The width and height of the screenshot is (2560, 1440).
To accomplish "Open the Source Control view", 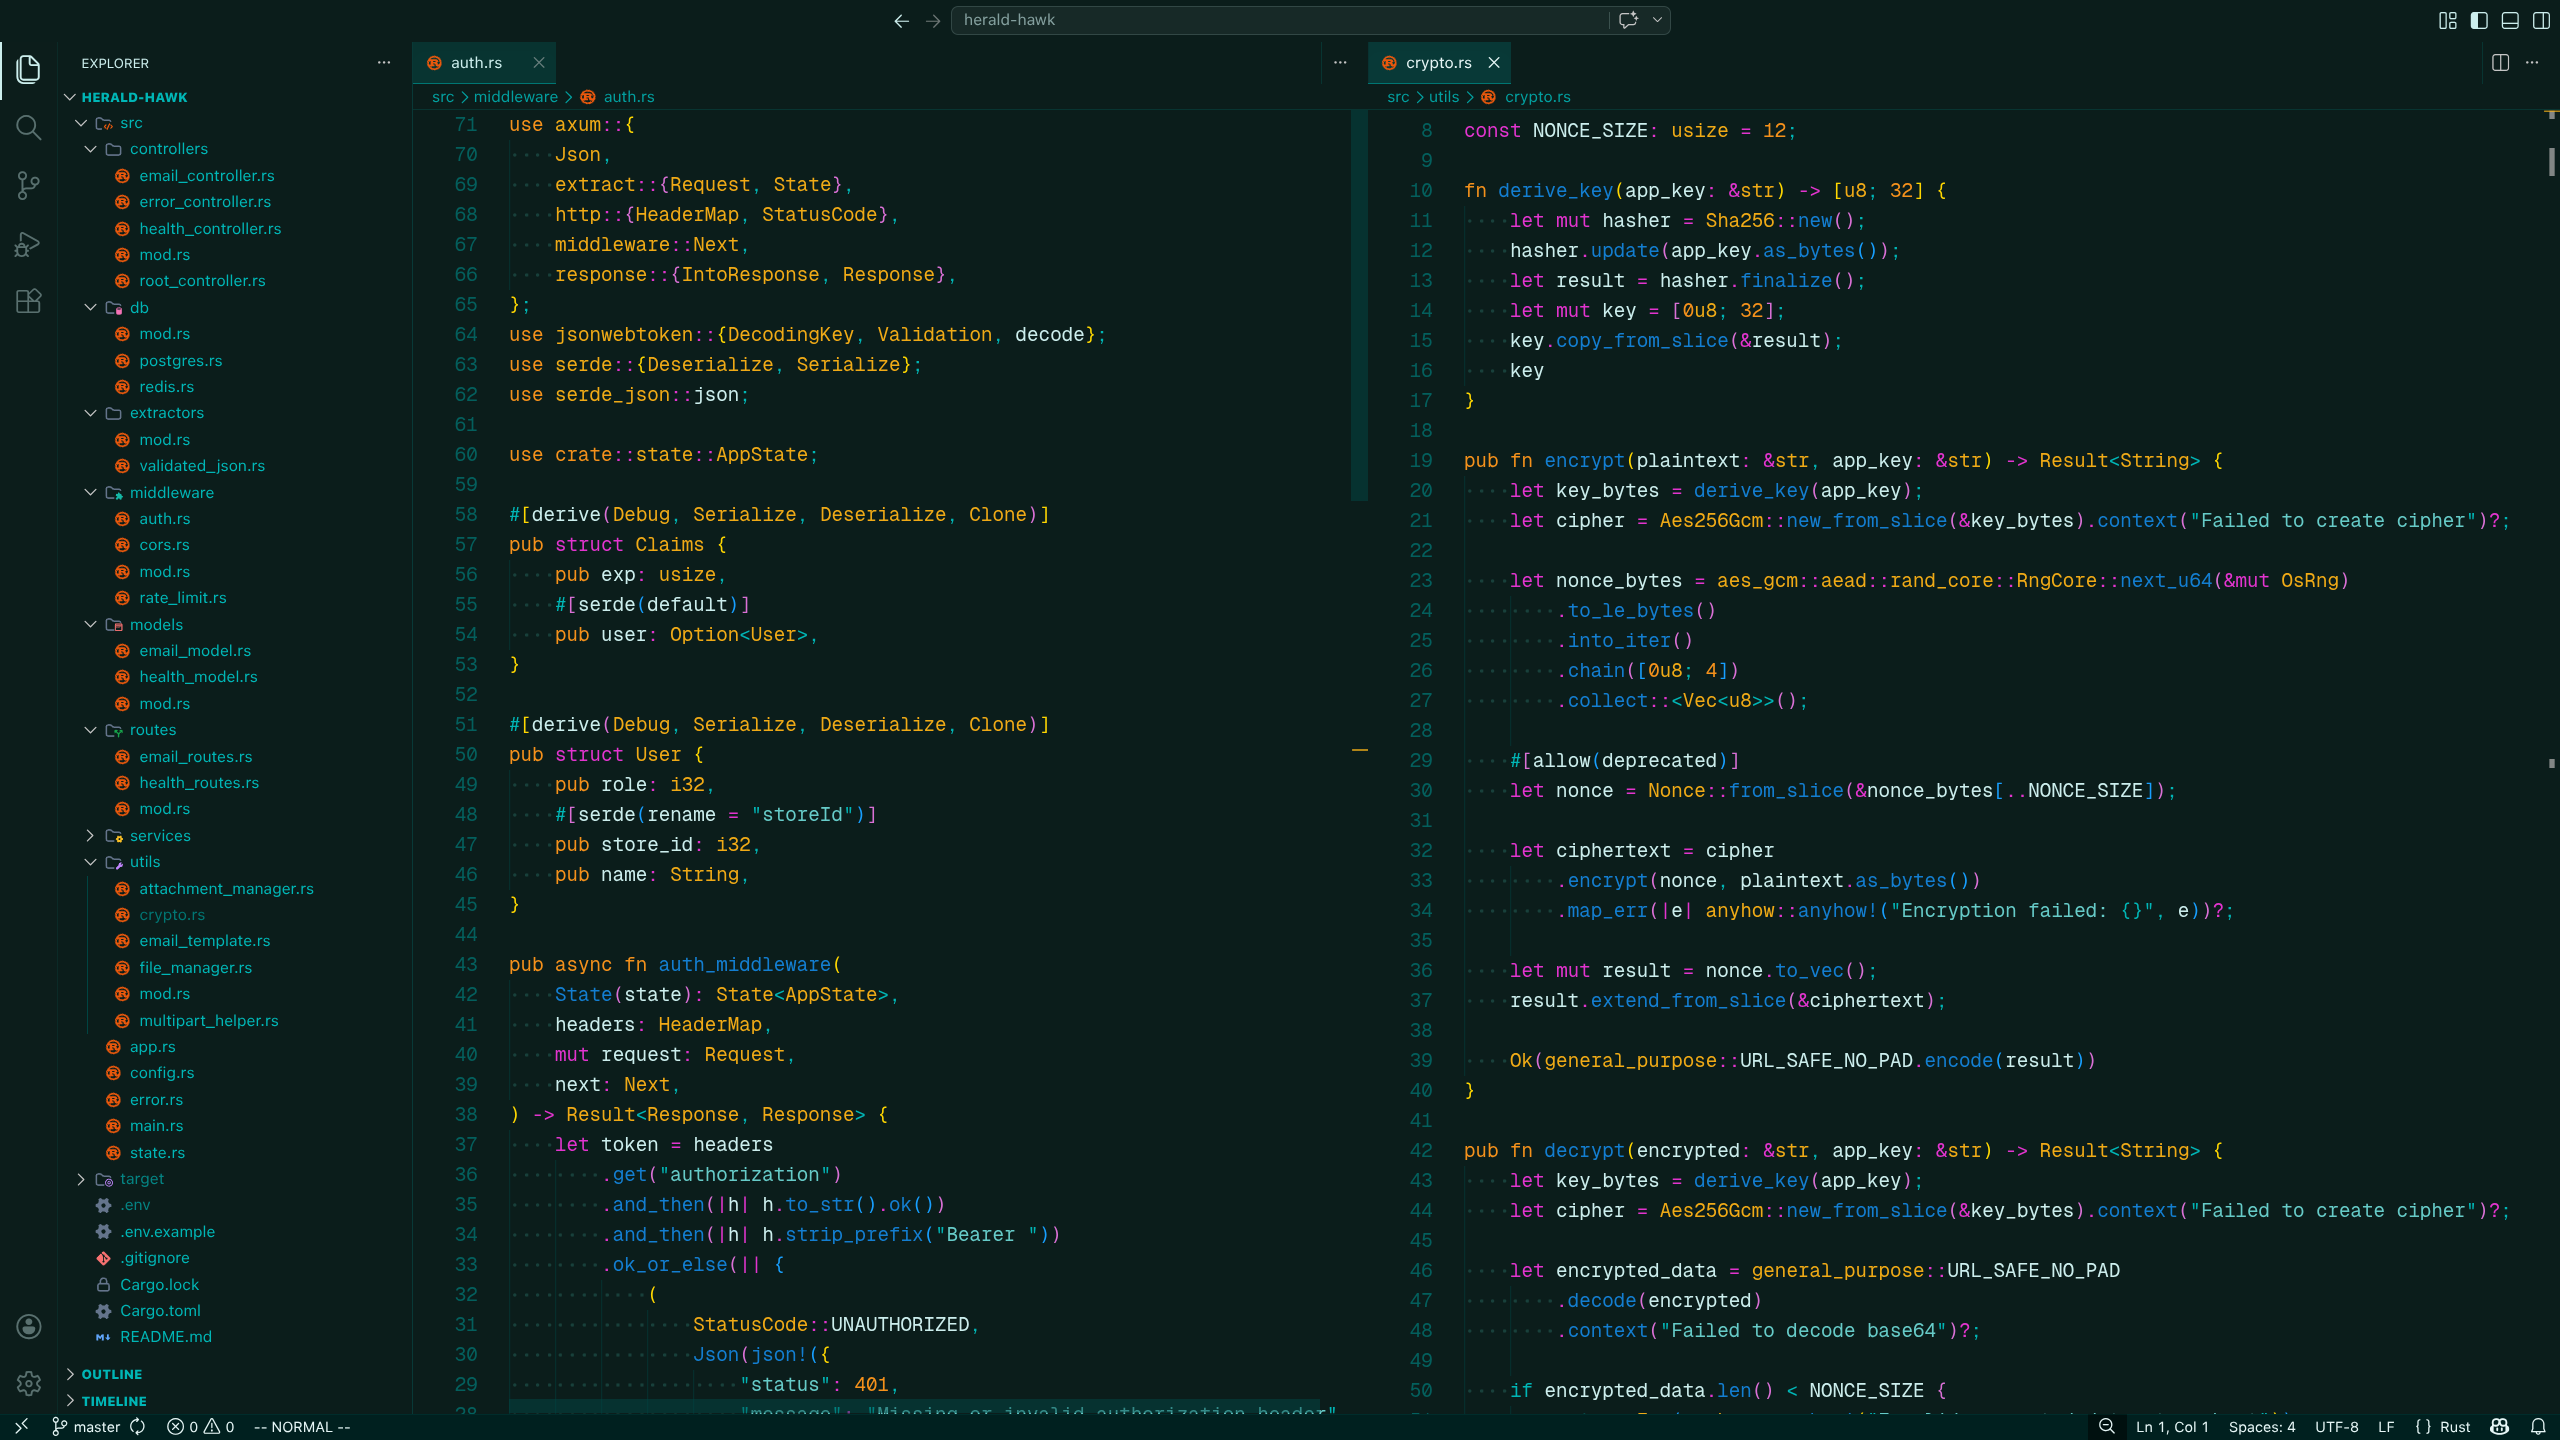I will tap(29, 185).
